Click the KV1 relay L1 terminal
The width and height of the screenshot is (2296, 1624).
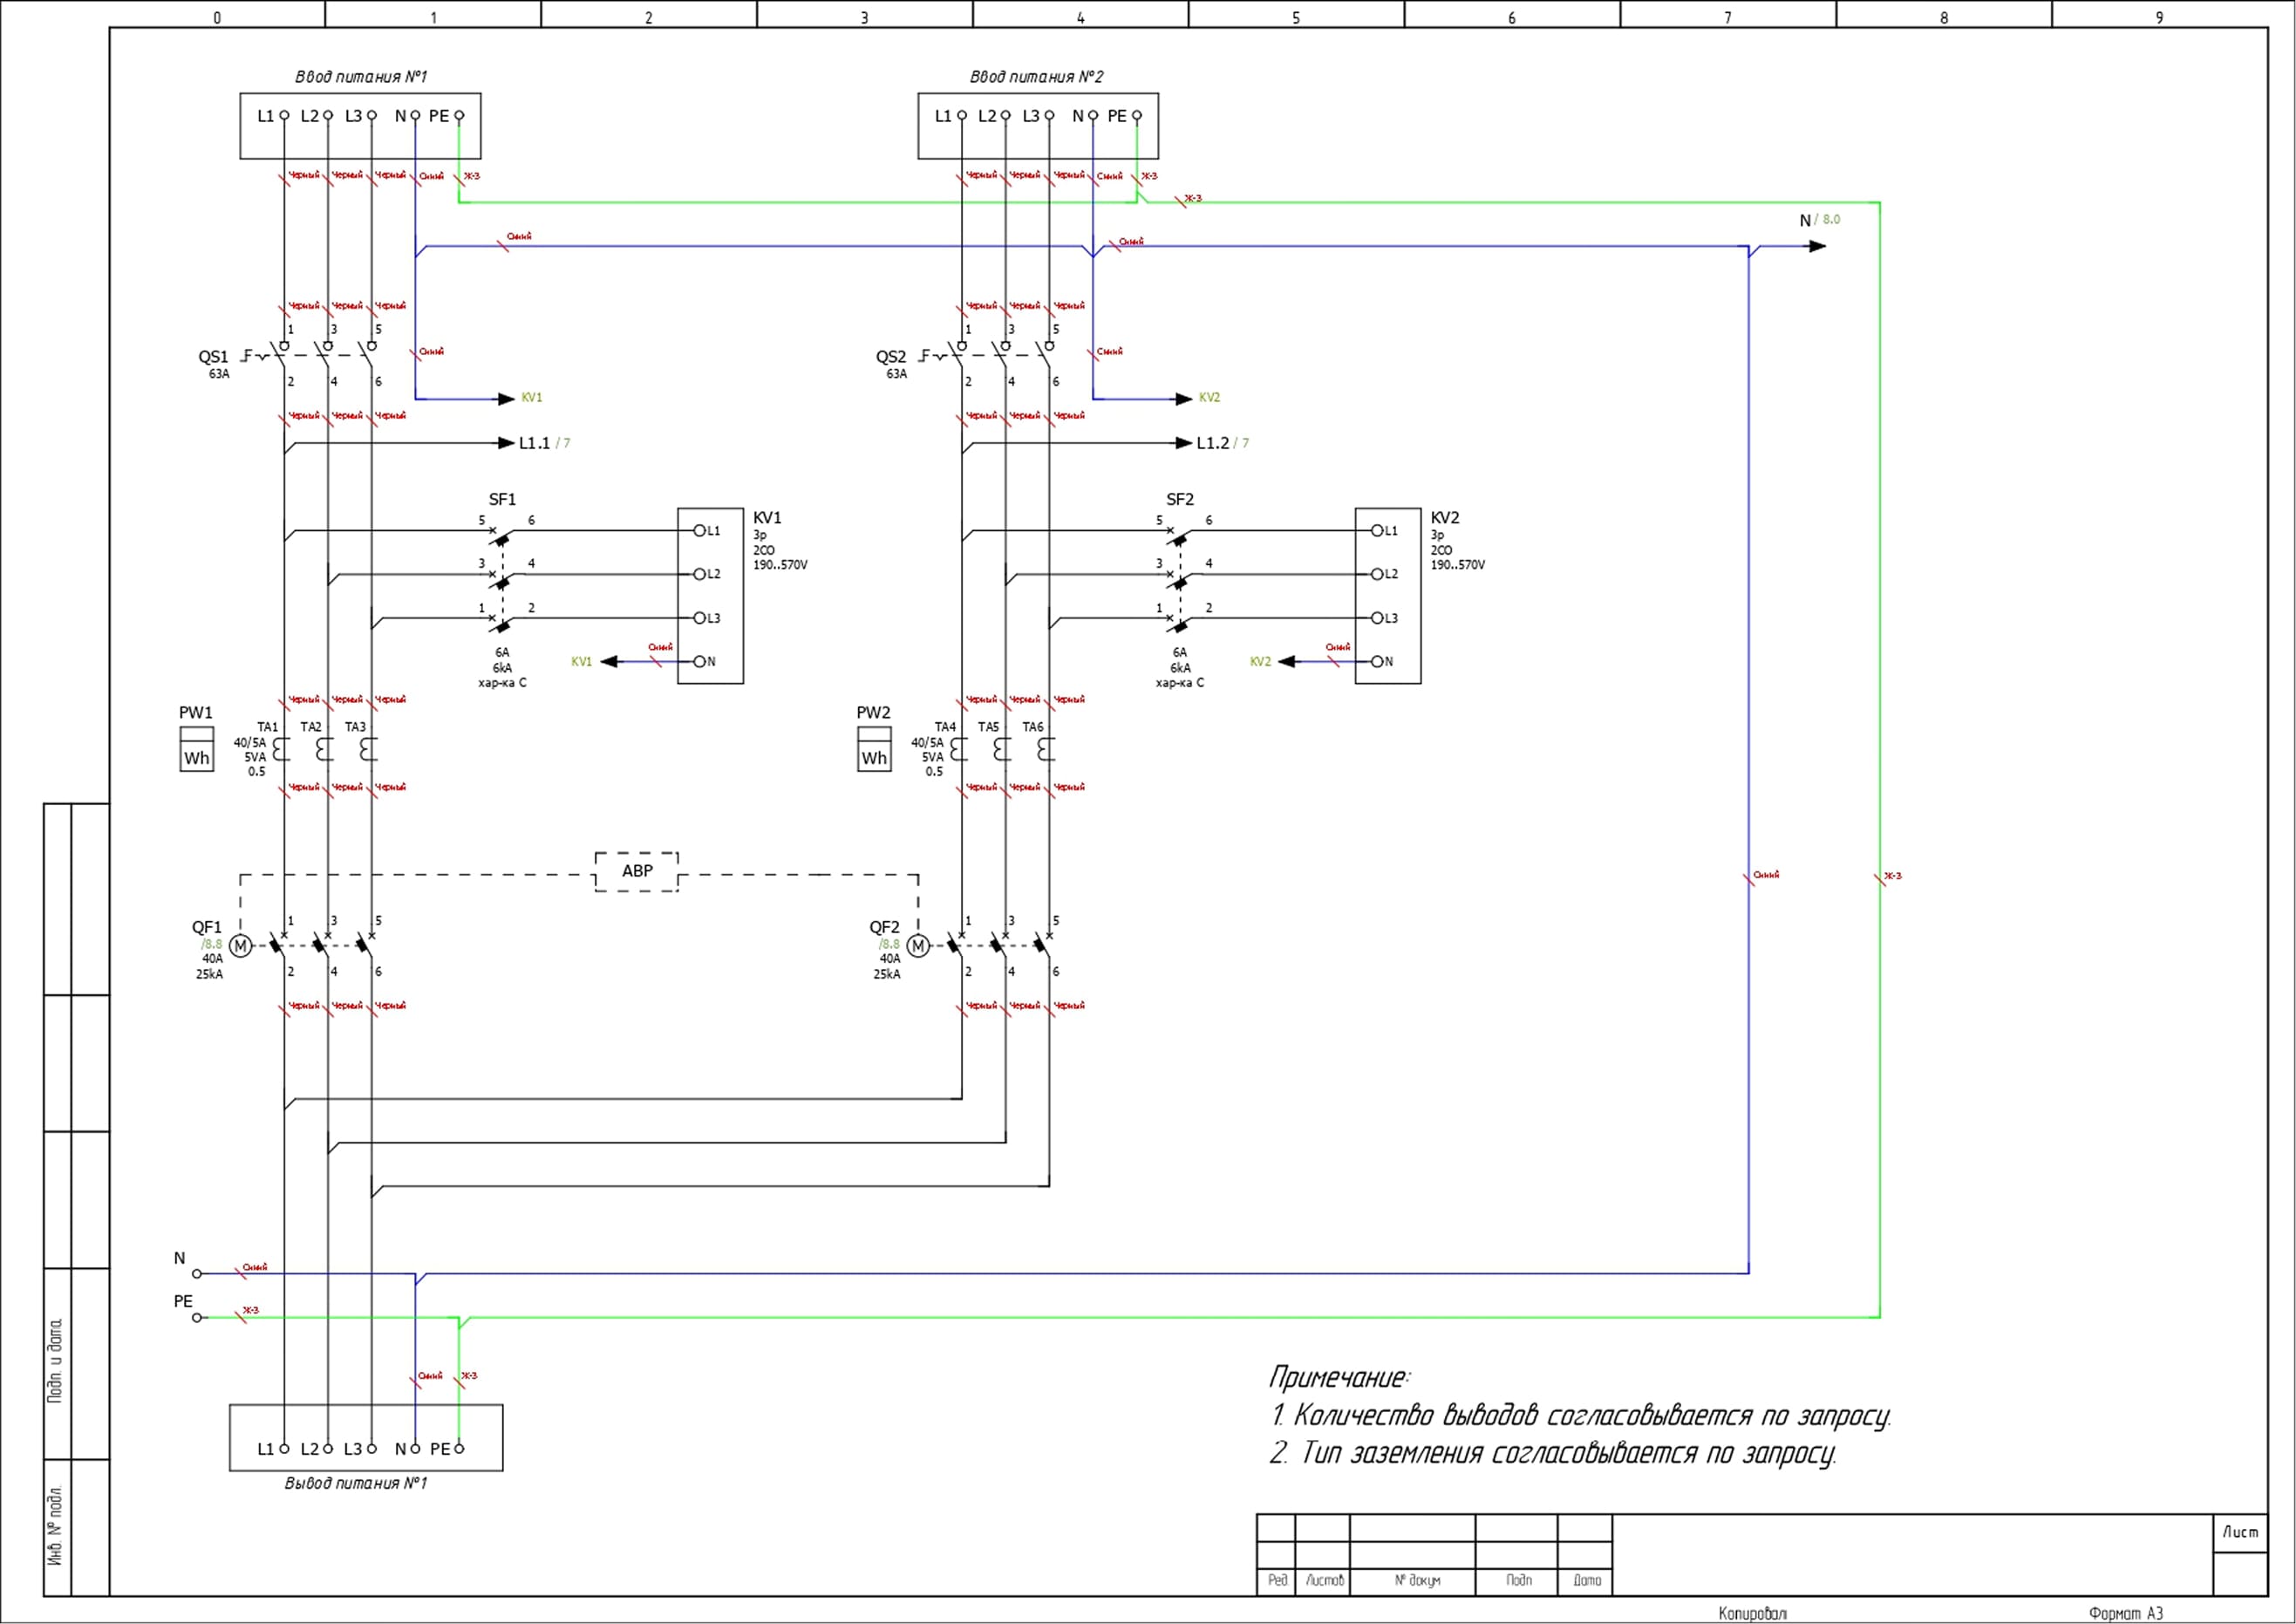click(x=700, y=531)
